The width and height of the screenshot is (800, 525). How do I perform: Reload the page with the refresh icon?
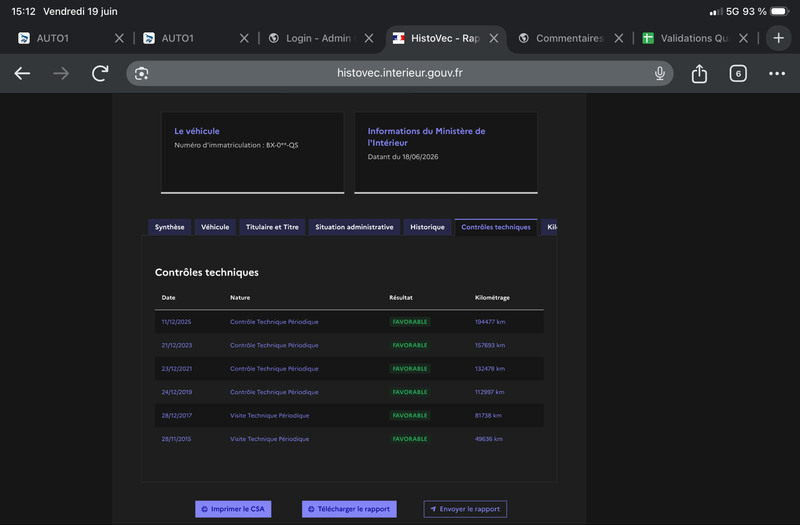pos(100,73)
